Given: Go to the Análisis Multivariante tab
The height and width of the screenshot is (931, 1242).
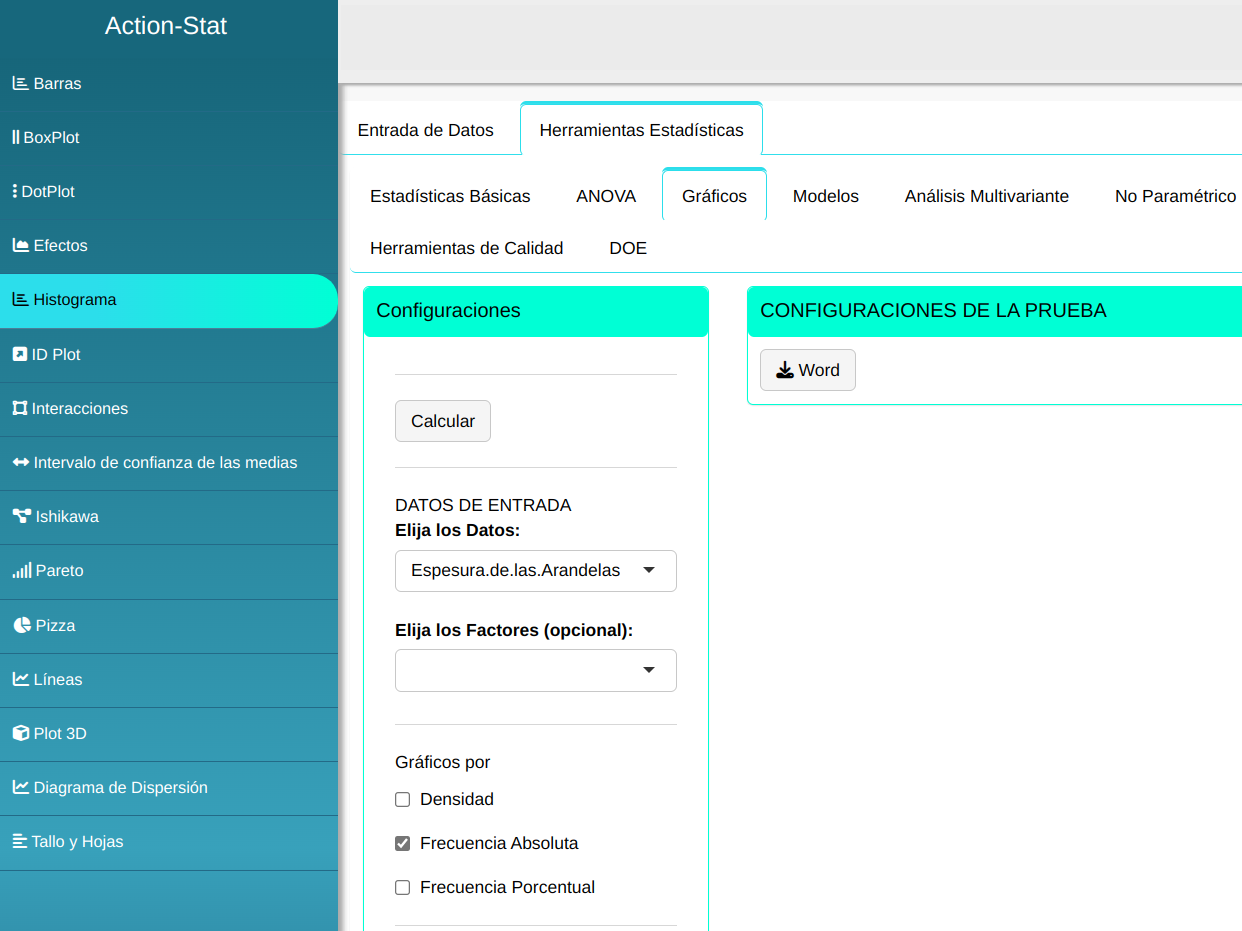Looking at the screenshot, I should coord(986,196).
